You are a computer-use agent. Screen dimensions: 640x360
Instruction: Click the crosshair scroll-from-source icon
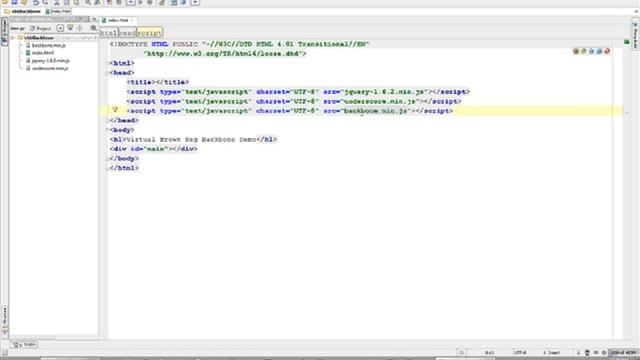(x=80, y=28)
